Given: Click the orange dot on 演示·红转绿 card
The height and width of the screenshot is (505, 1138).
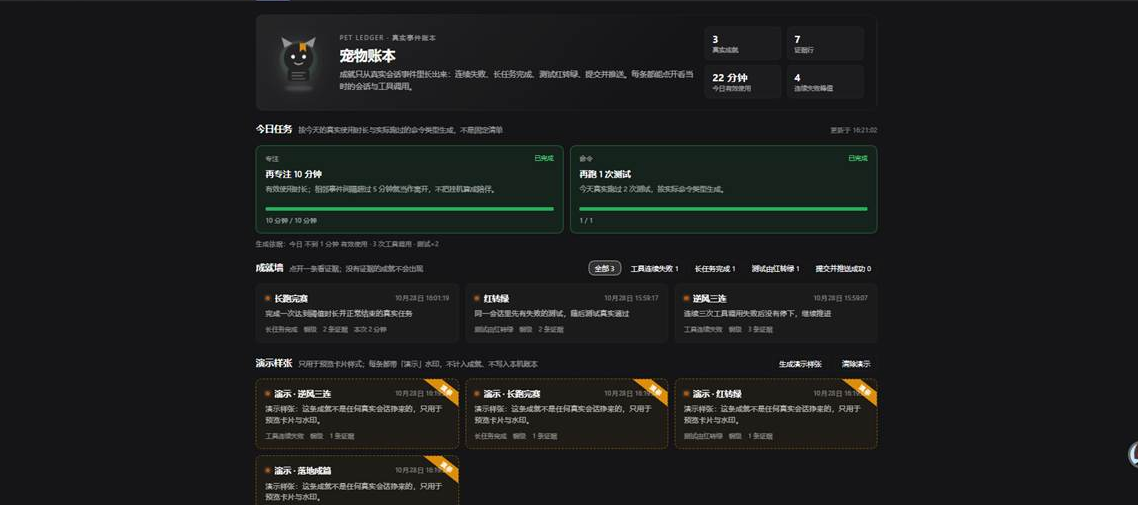Looking at the screenshot, I should tap(685, 393).
